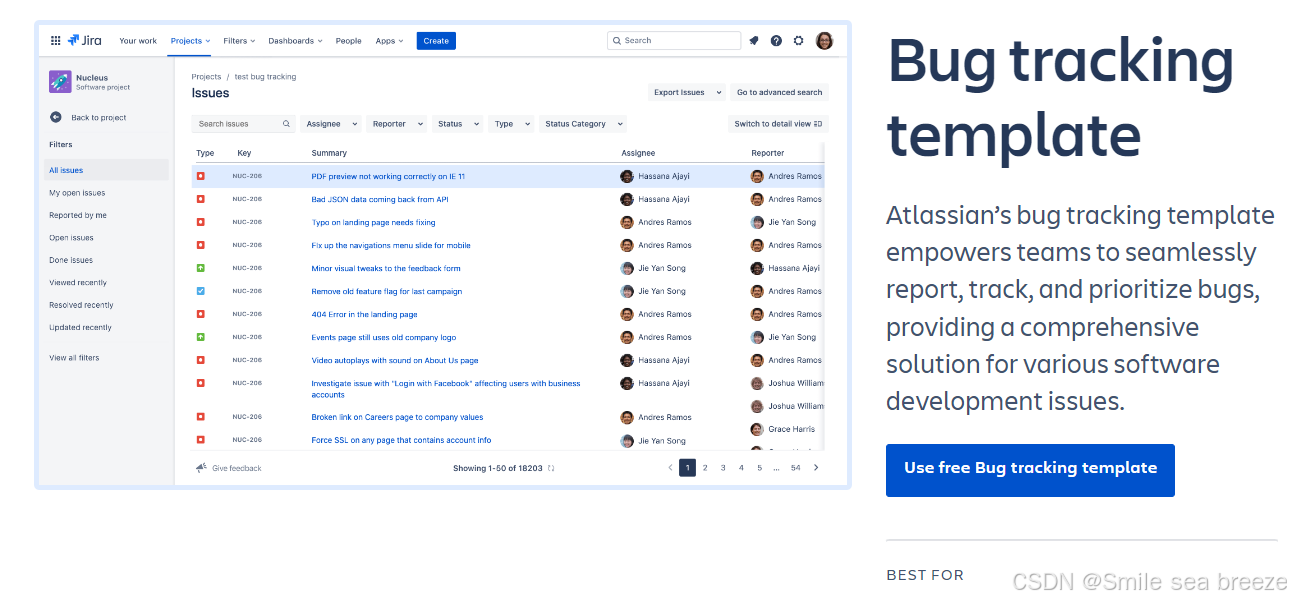The width and height of the screenshot is (1291, 603).
Task: Expand the Assignee filter dropdown
Action: (331, 124)
